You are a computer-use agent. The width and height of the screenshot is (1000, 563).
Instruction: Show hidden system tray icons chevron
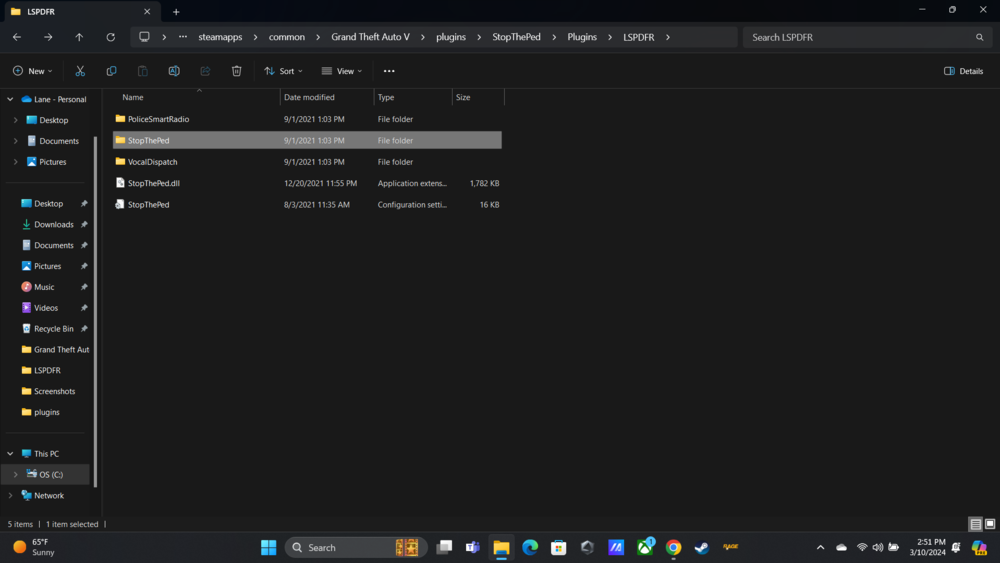[820, 547]
